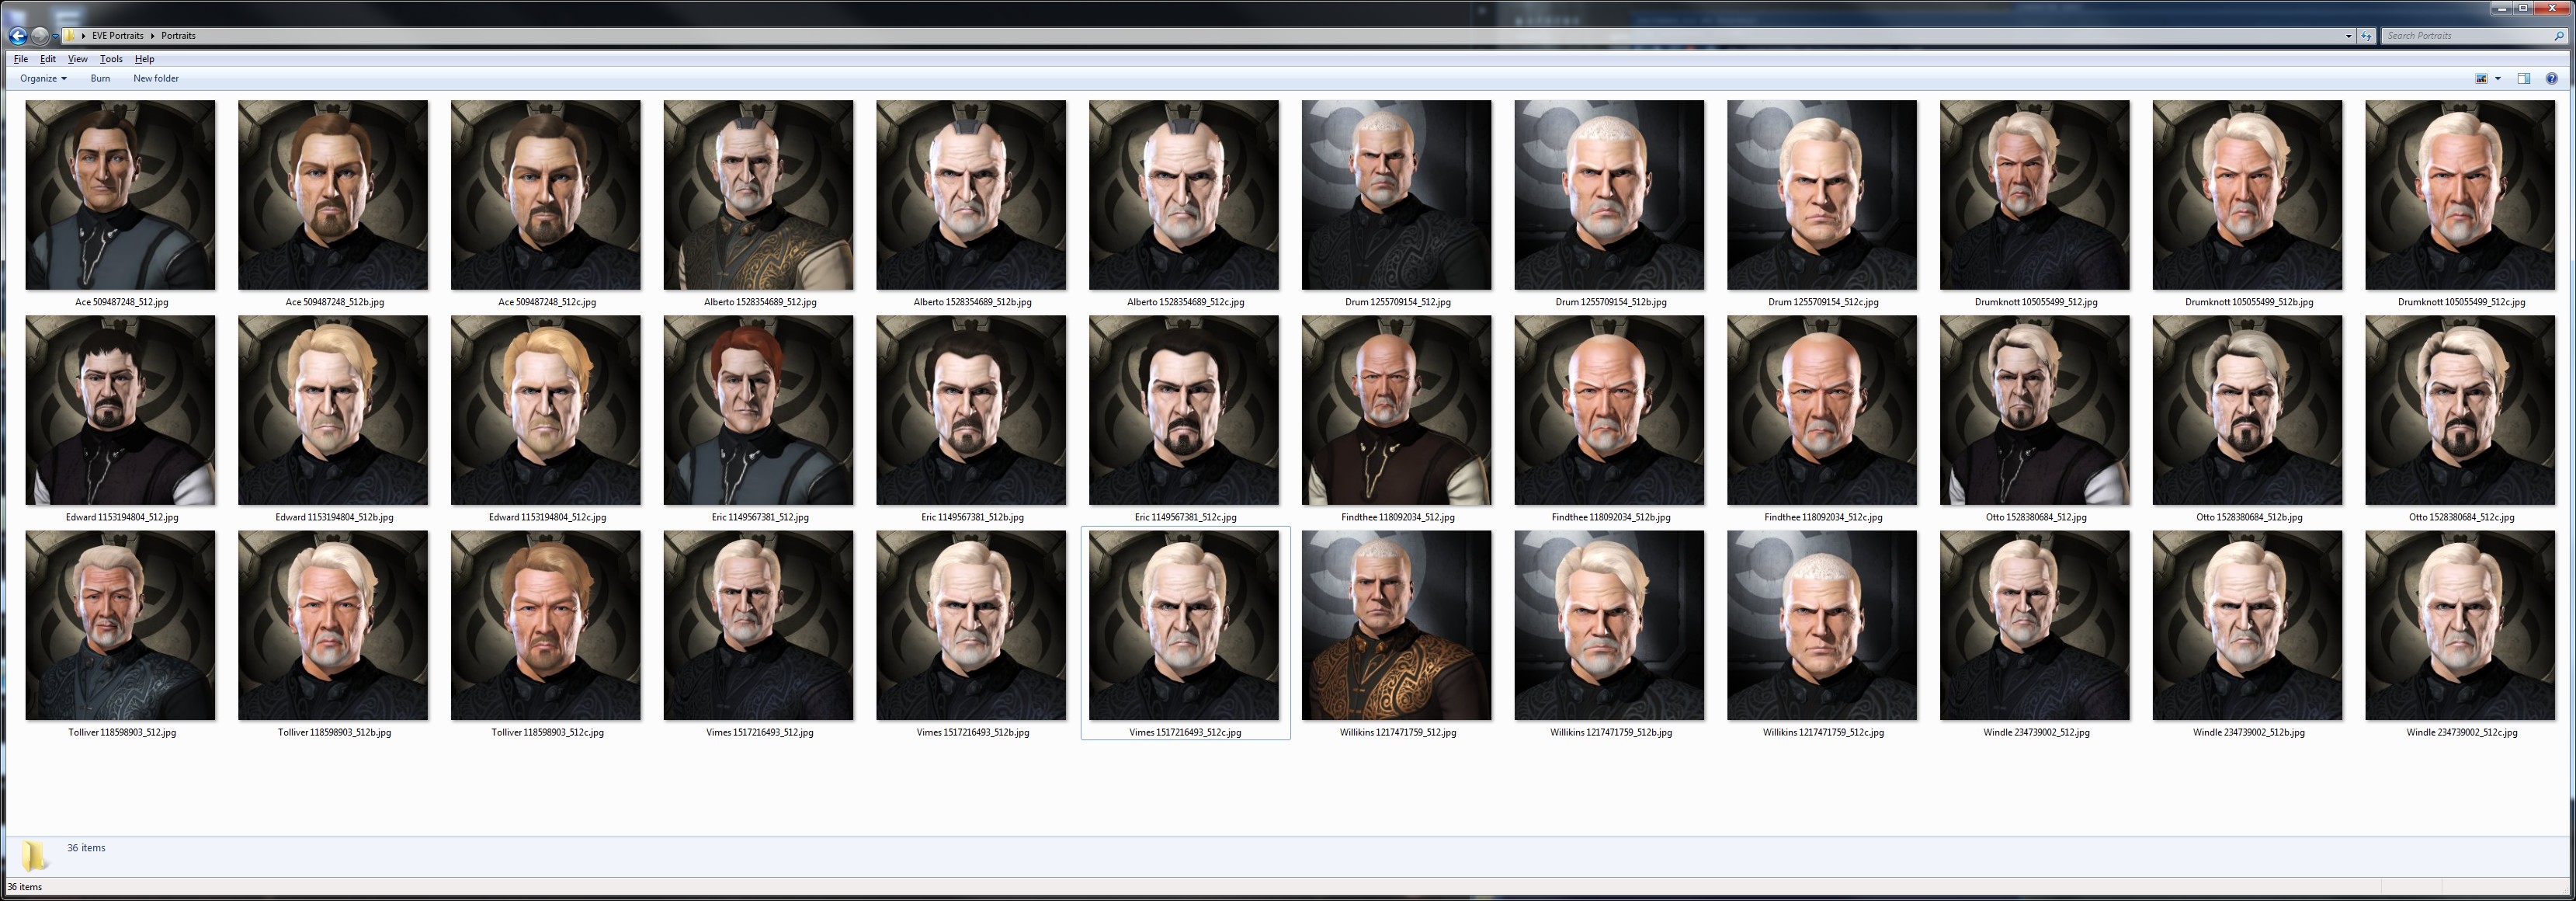
Task: Open the Organize dropdown
Action: coord(43,78)
